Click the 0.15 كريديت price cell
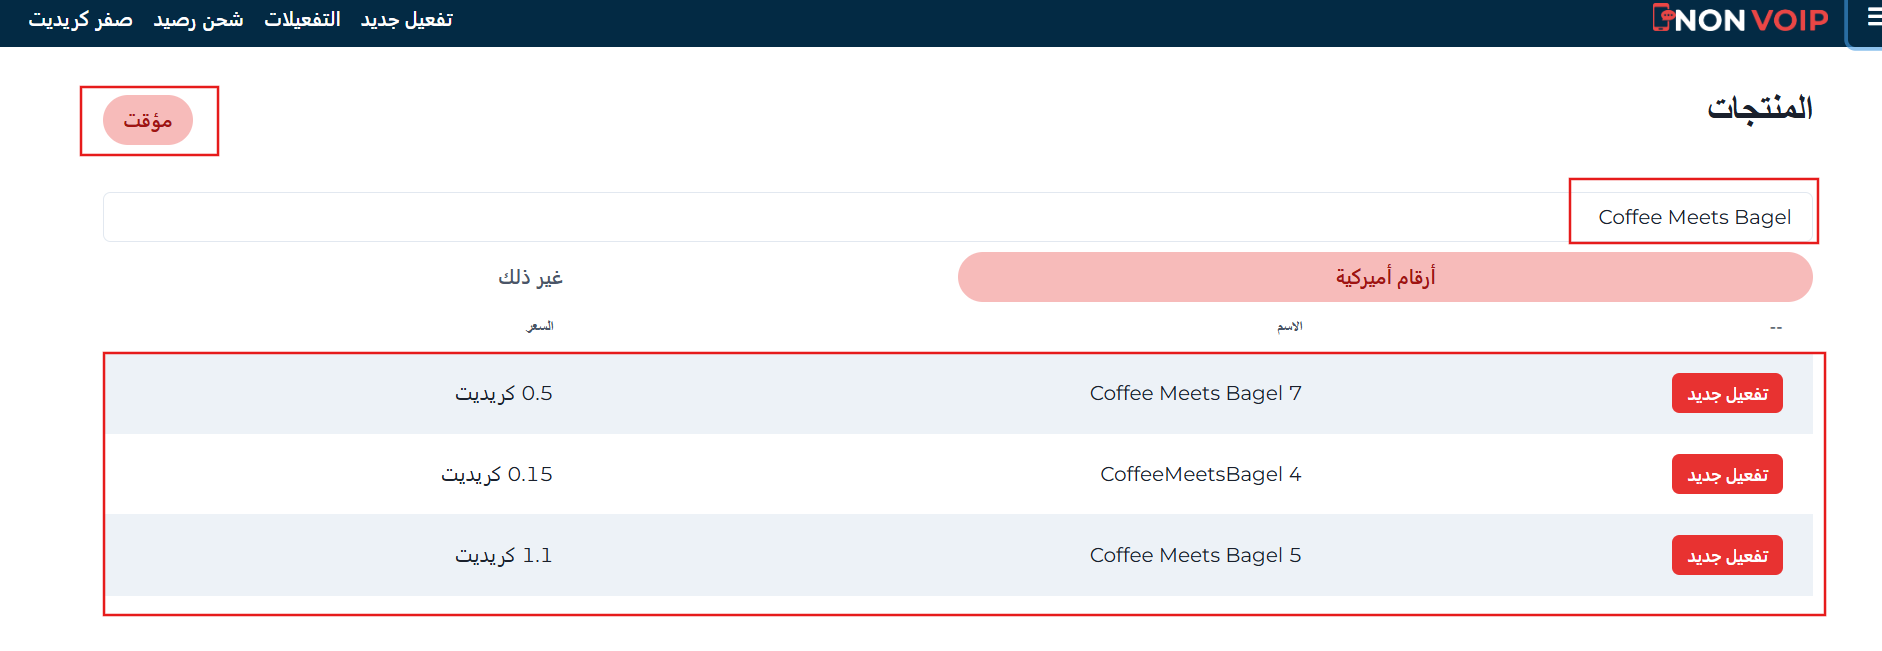The width and height of the screenshot is (1882, 651). point(497,475)
